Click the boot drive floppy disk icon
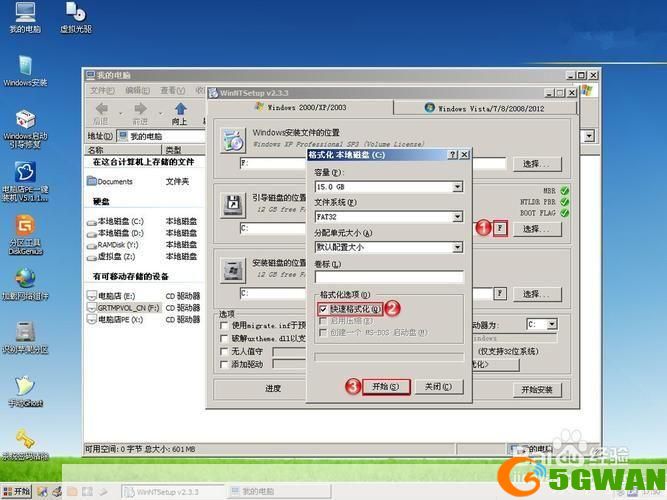The height and width of the screenshot is (500, 667). 233,206
